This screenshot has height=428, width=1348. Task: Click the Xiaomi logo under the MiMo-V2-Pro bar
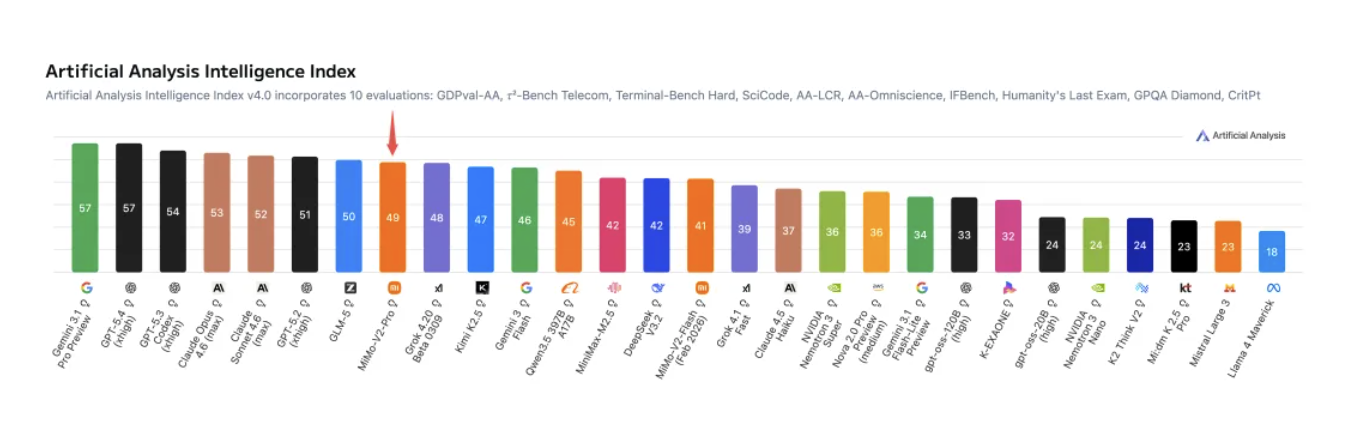click(393, 288)
